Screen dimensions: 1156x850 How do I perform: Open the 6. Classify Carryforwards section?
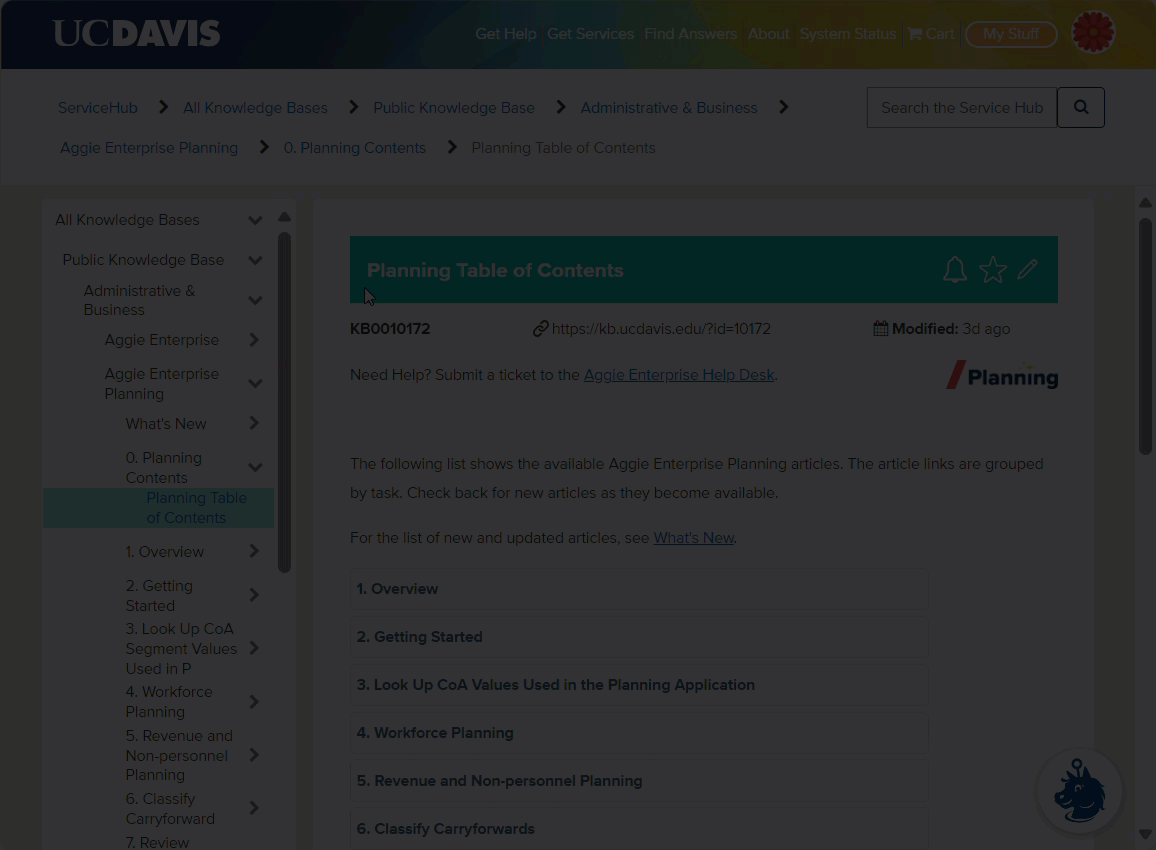pos(639,829)
